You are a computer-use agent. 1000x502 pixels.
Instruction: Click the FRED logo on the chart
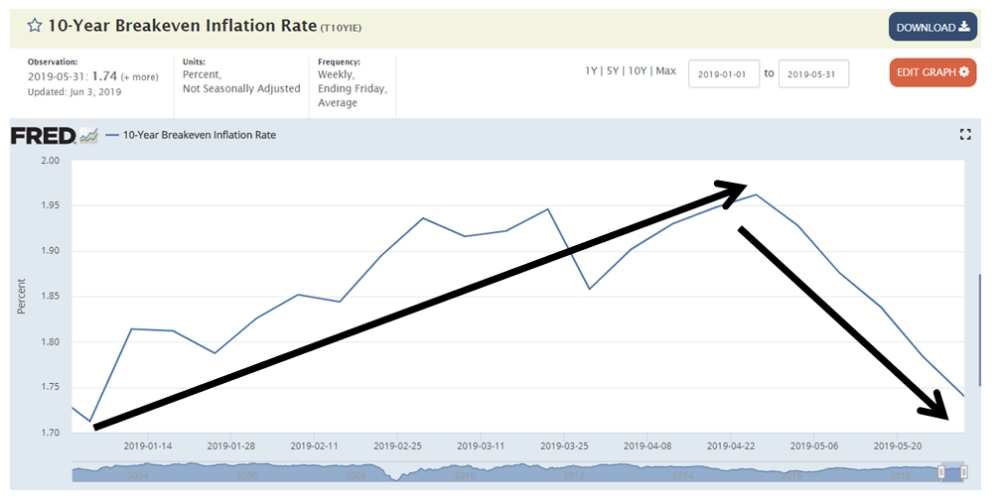(43, 136)
